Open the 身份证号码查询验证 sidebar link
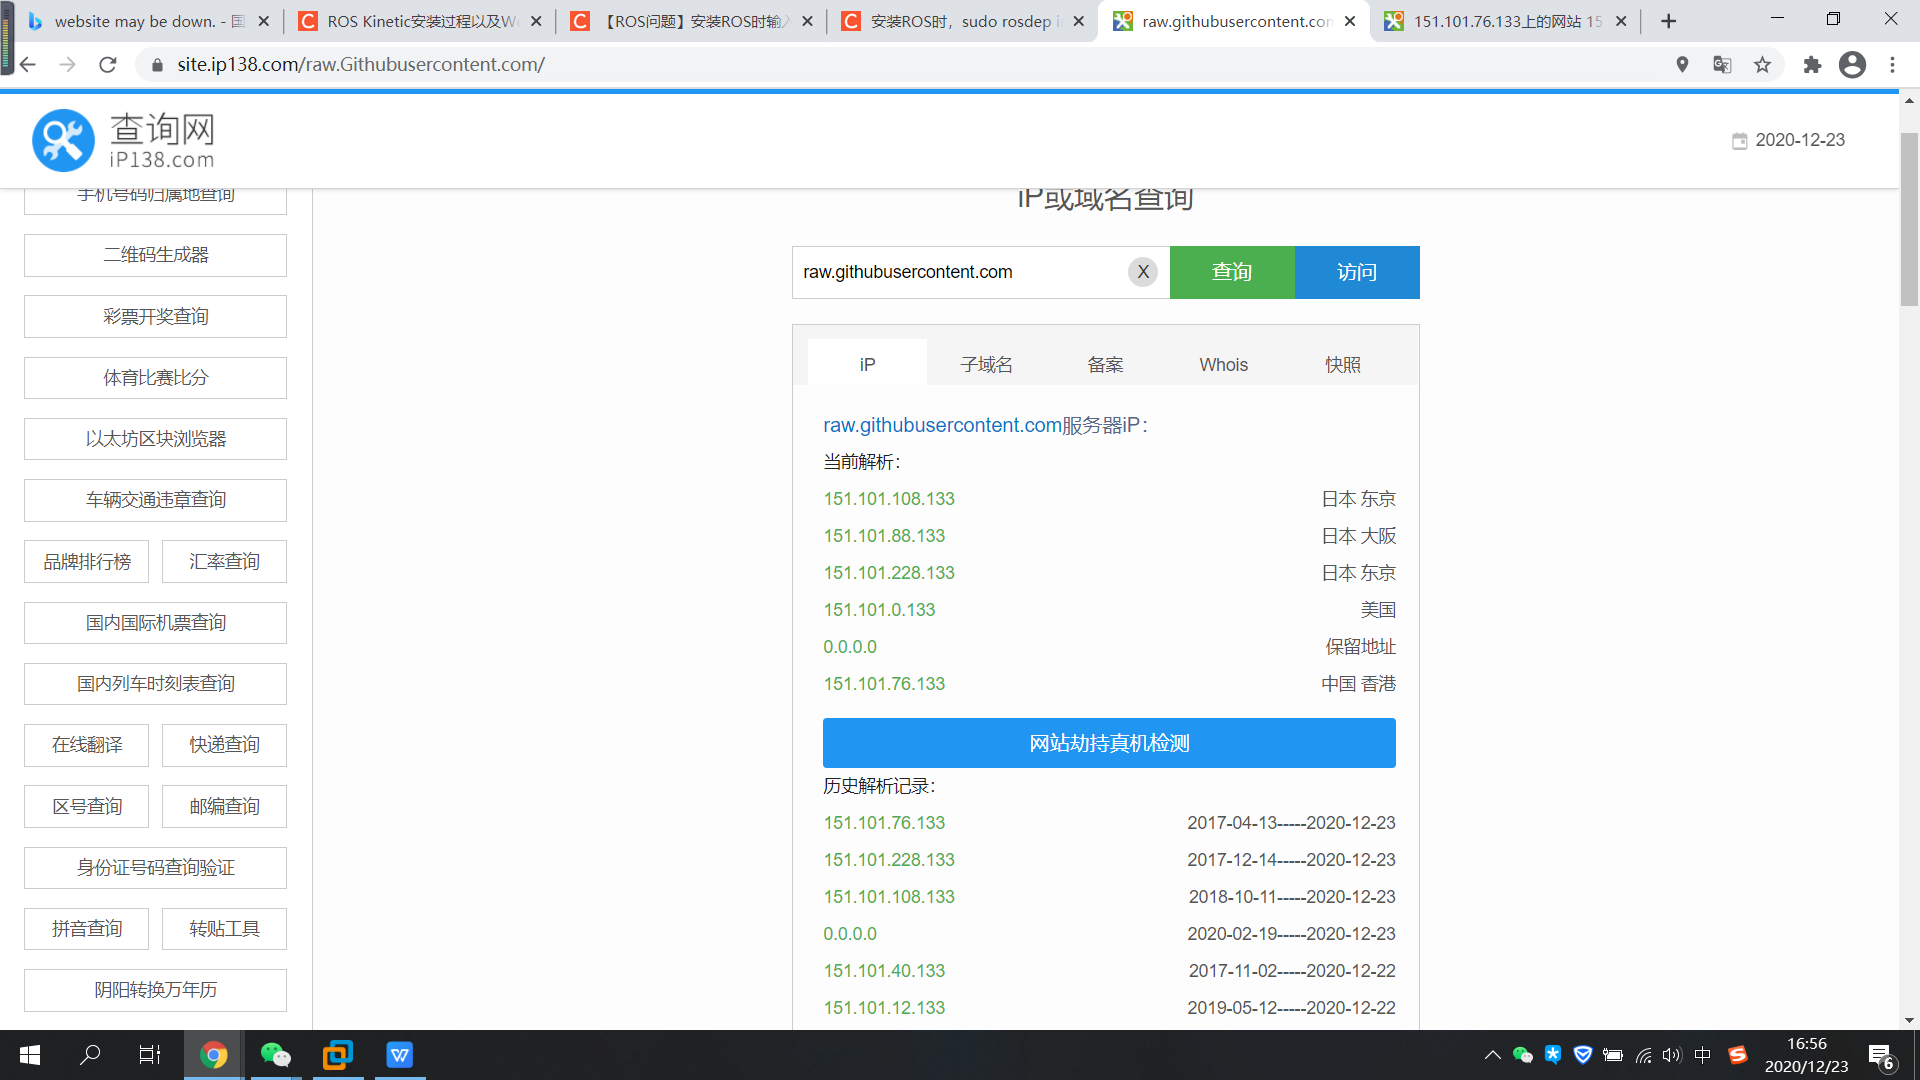The width and height of the screenshot is (1920, 1080). pyautogui.click(x=155, y=868)
